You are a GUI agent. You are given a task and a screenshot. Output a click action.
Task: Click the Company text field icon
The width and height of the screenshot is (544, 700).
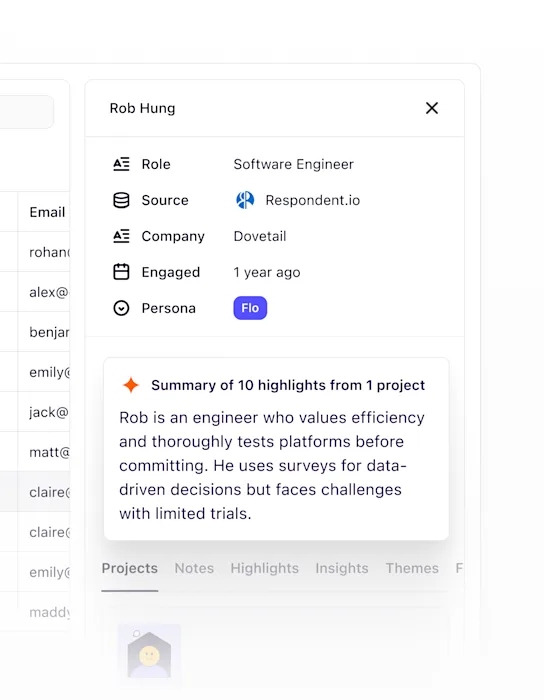121,236
